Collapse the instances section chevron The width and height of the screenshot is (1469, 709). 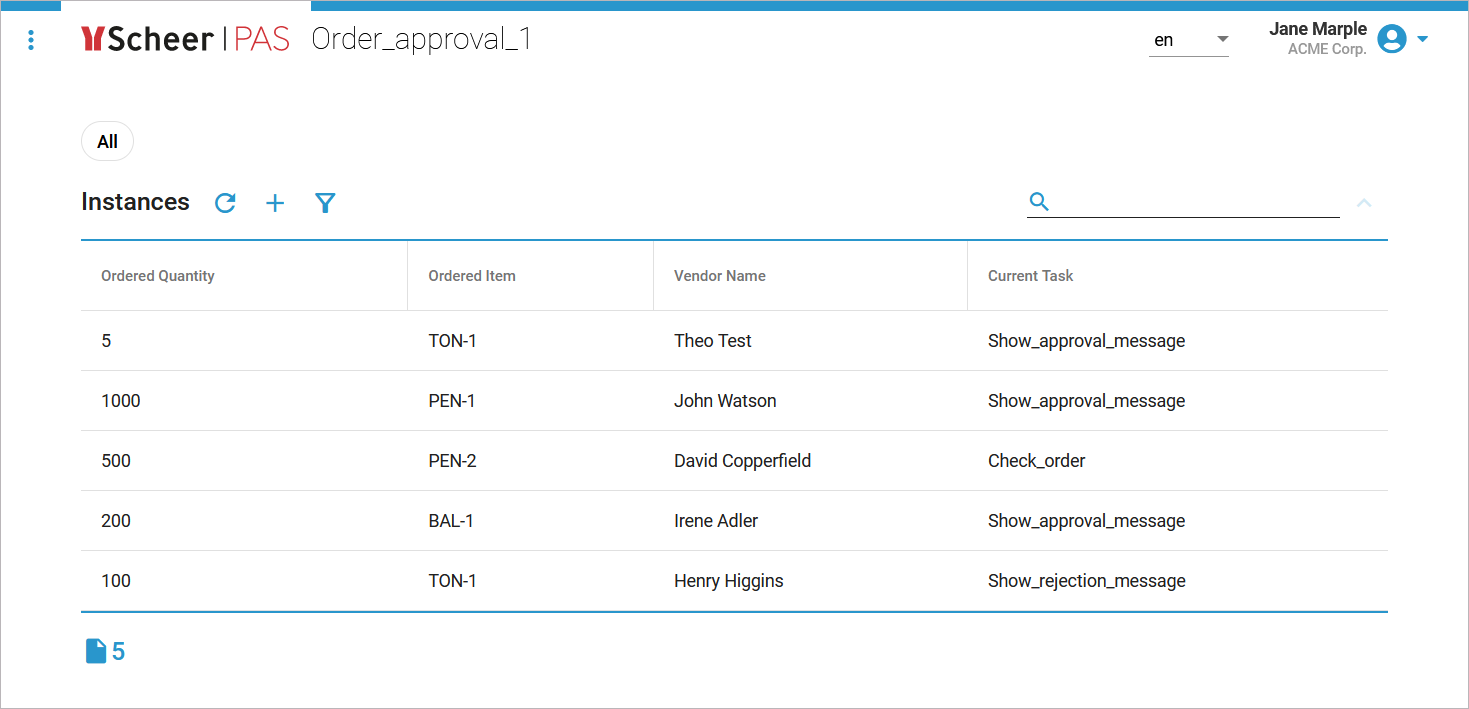pyautogui.click(x=1364, y=203)
